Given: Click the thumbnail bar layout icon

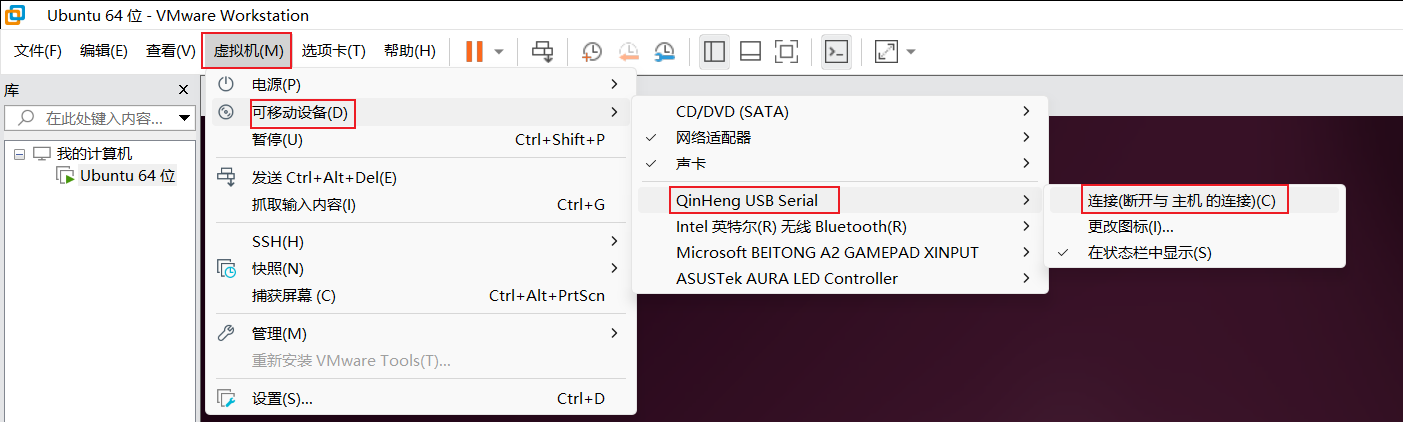Looking at the screenshot, I should (x=750, y=51).
